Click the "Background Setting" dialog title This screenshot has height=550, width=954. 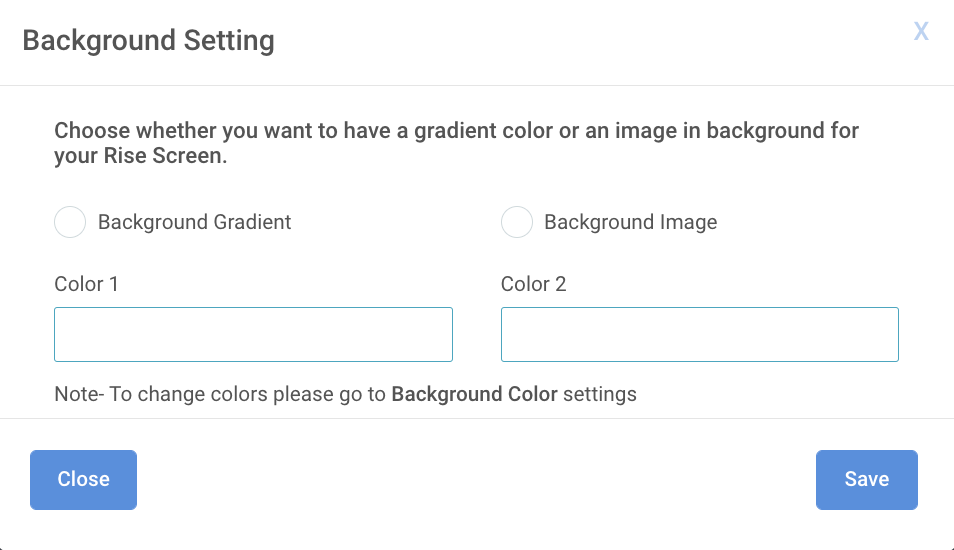(x=148, y=41)
